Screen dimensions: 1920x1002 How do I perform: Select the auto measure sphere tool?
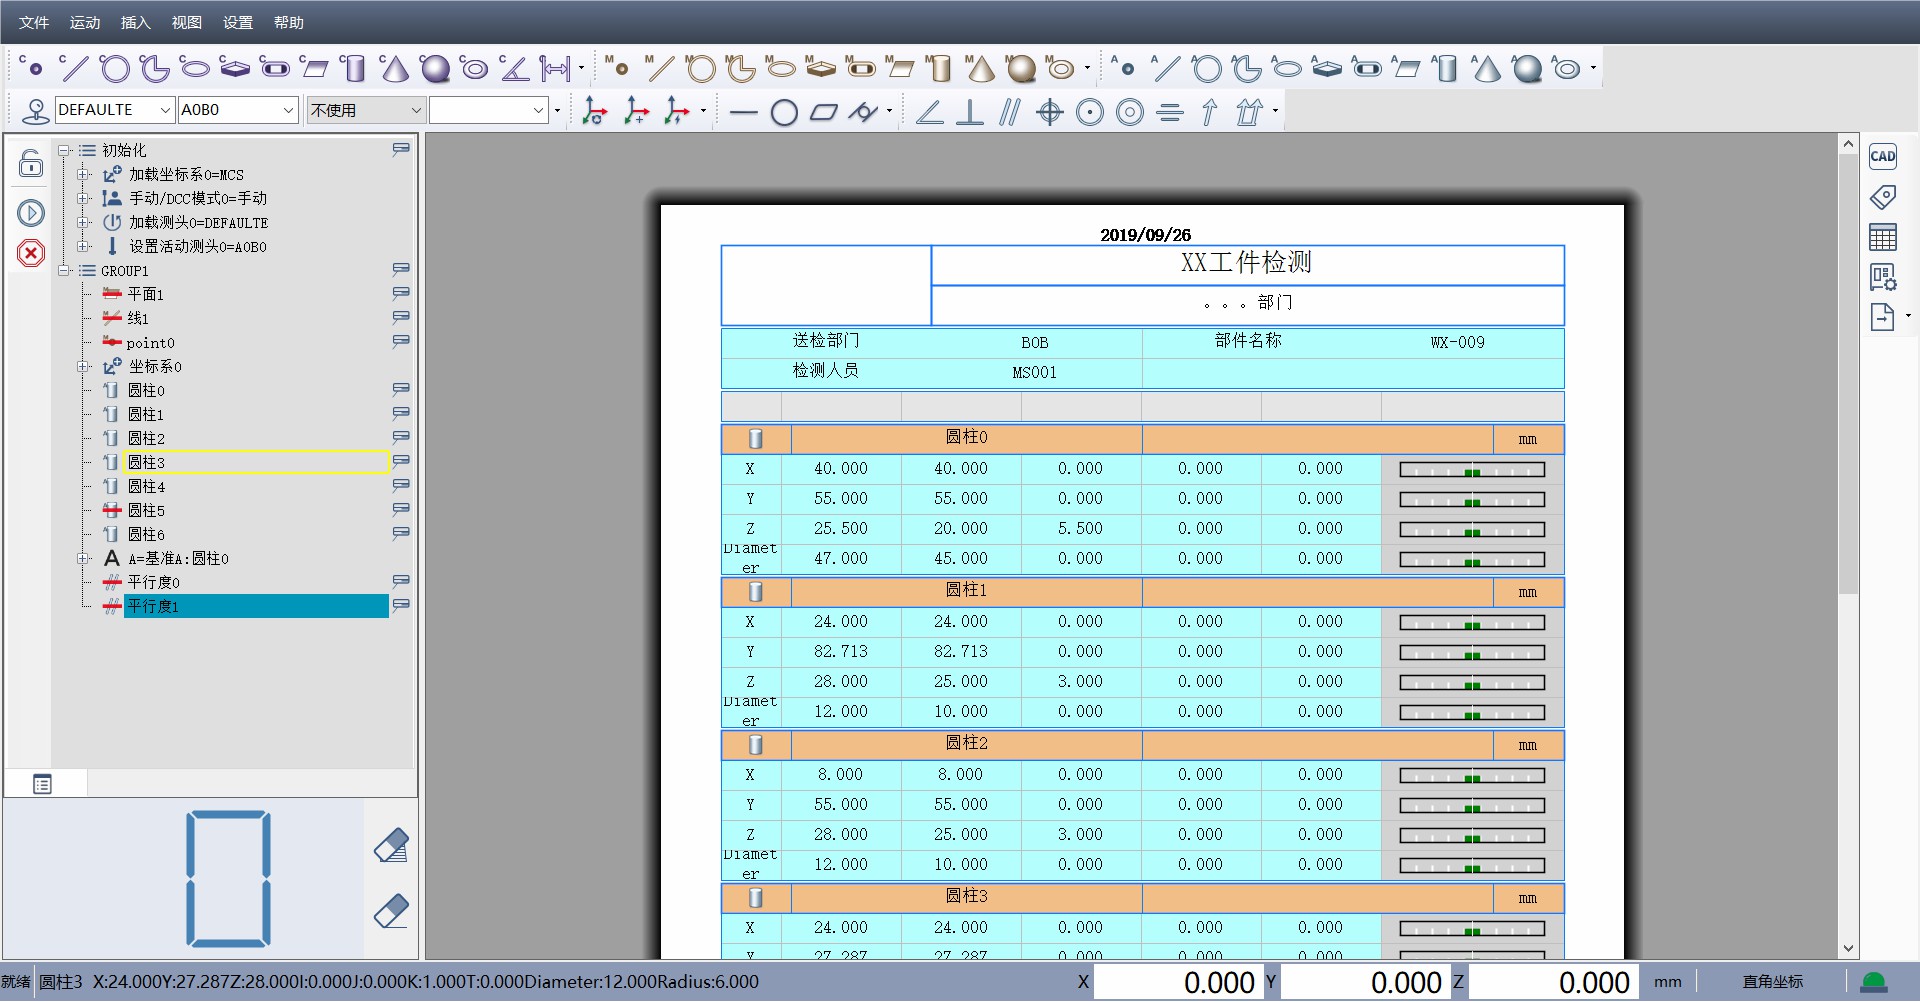pos(1526,68)
